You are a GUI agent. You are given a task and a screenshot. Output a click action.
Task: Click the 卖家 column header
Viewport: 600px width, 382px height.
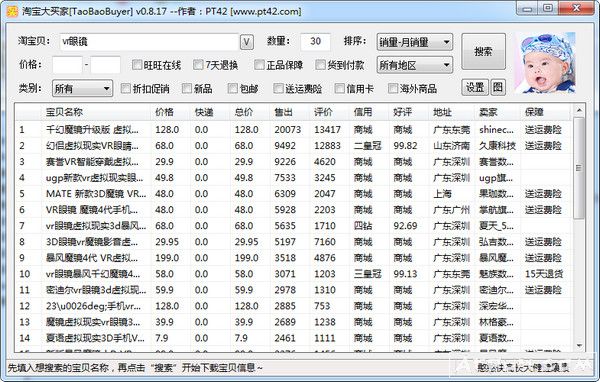click(x=498, y=112)
